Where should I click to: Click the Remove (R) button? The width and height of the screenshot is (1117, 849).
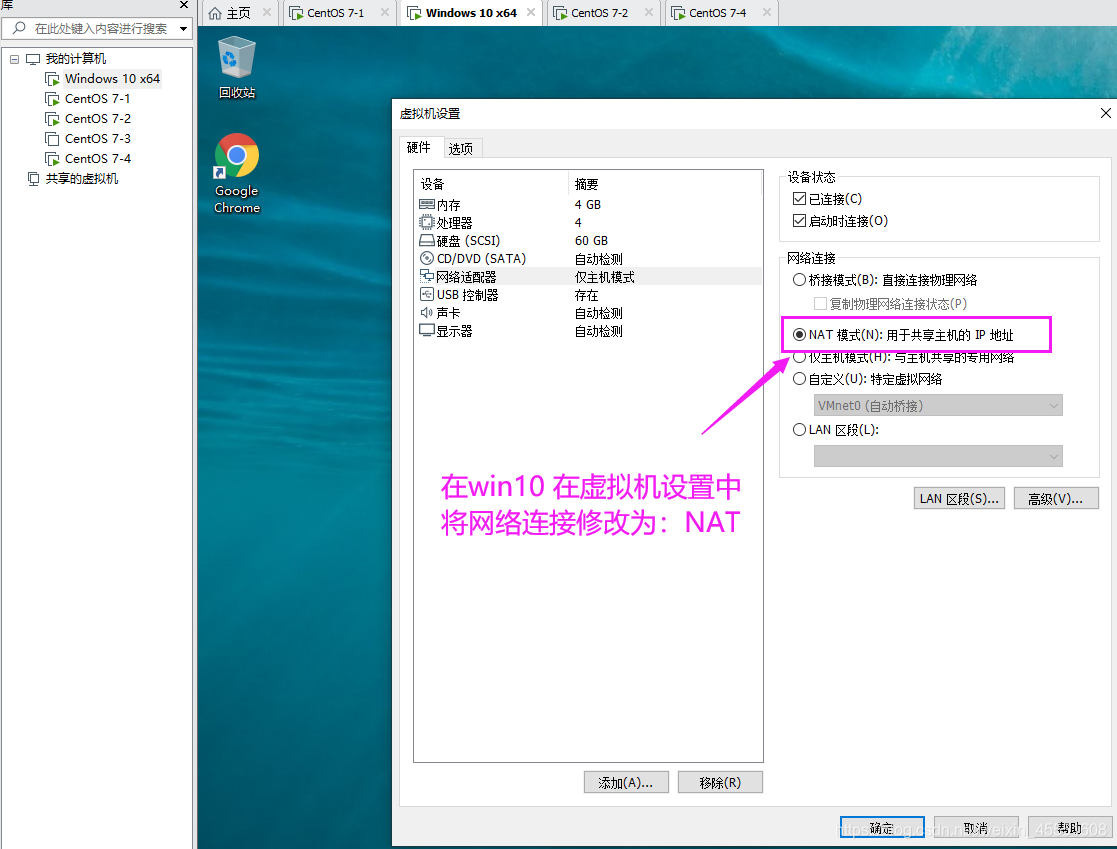click(x=720, y=782)
